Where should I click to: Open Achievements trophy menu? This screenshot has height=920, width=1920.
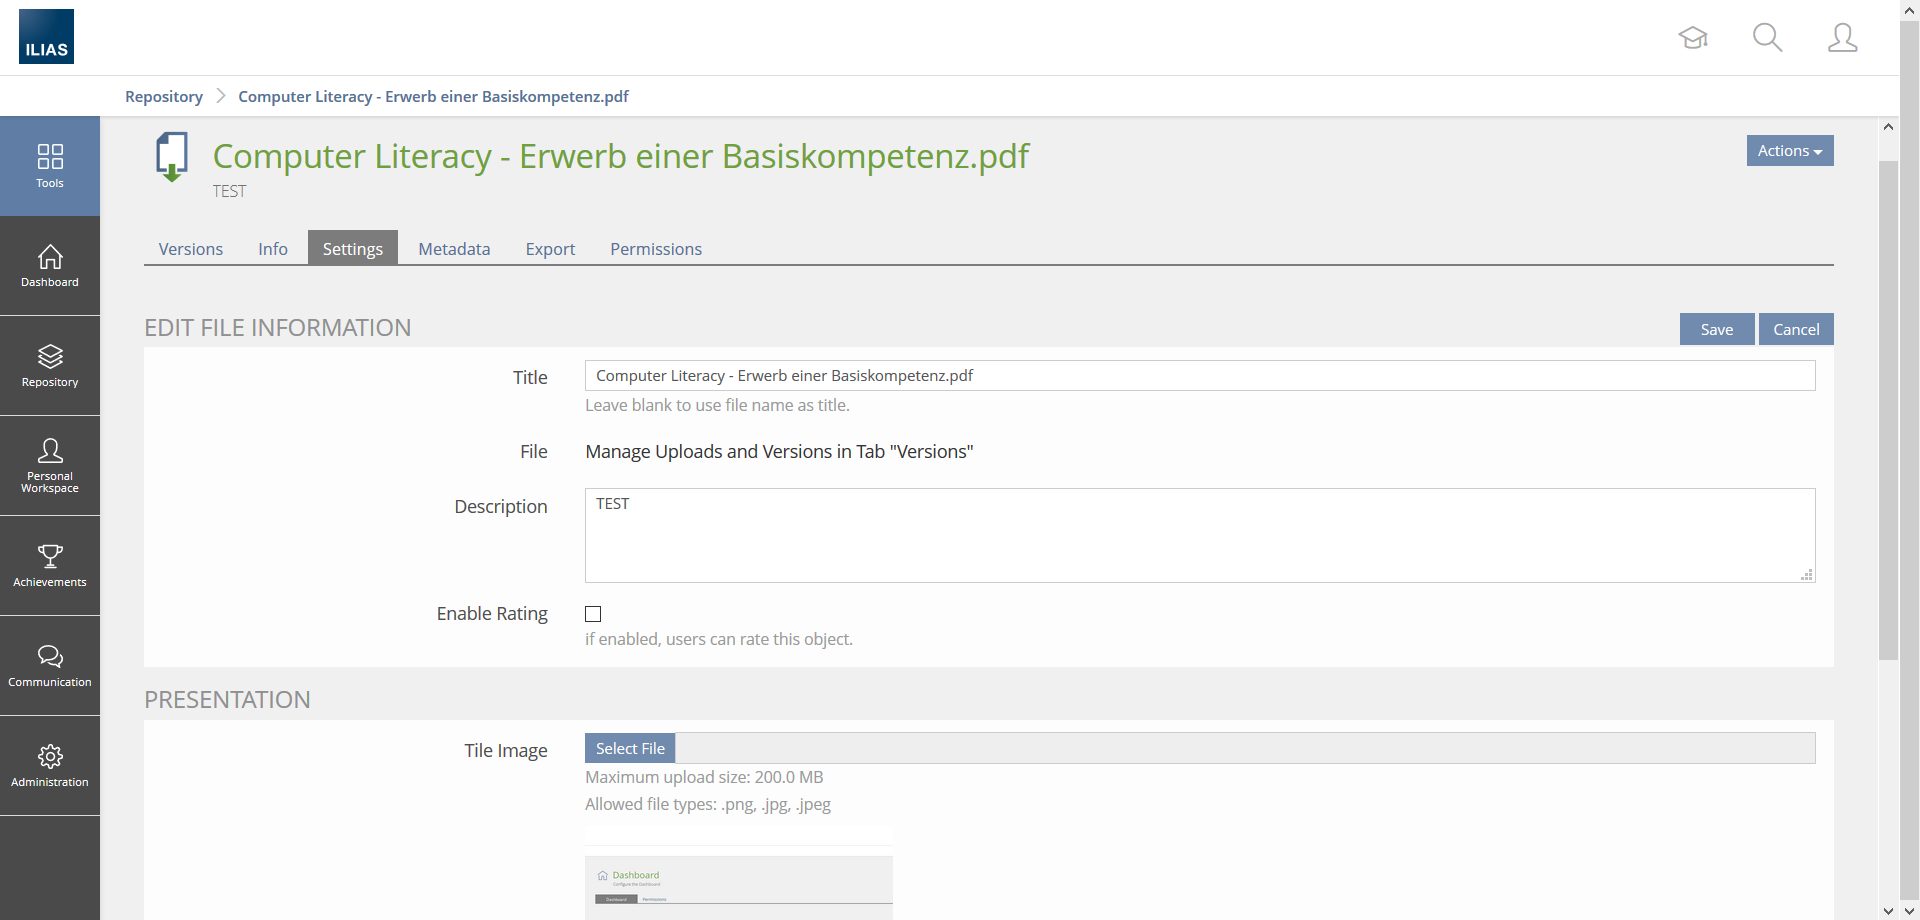tap(50, 566)
